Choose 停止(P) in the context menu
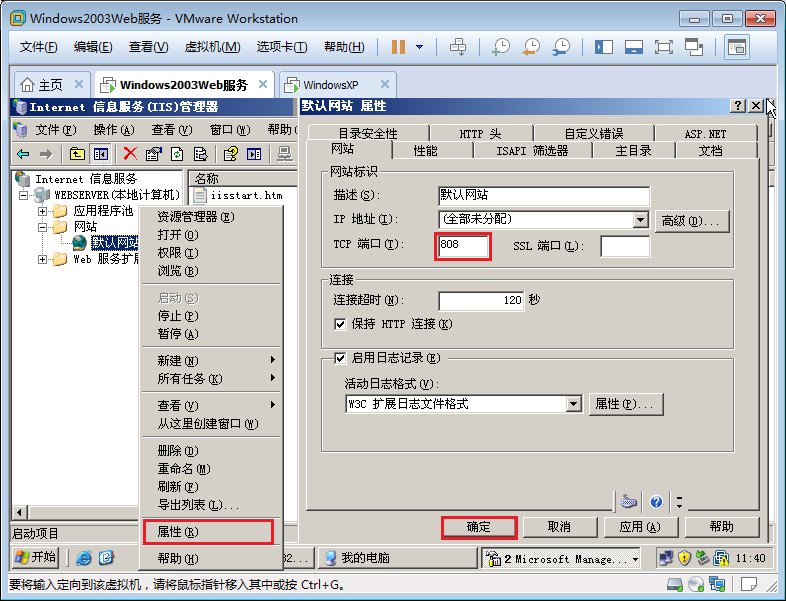 [211, 316]
